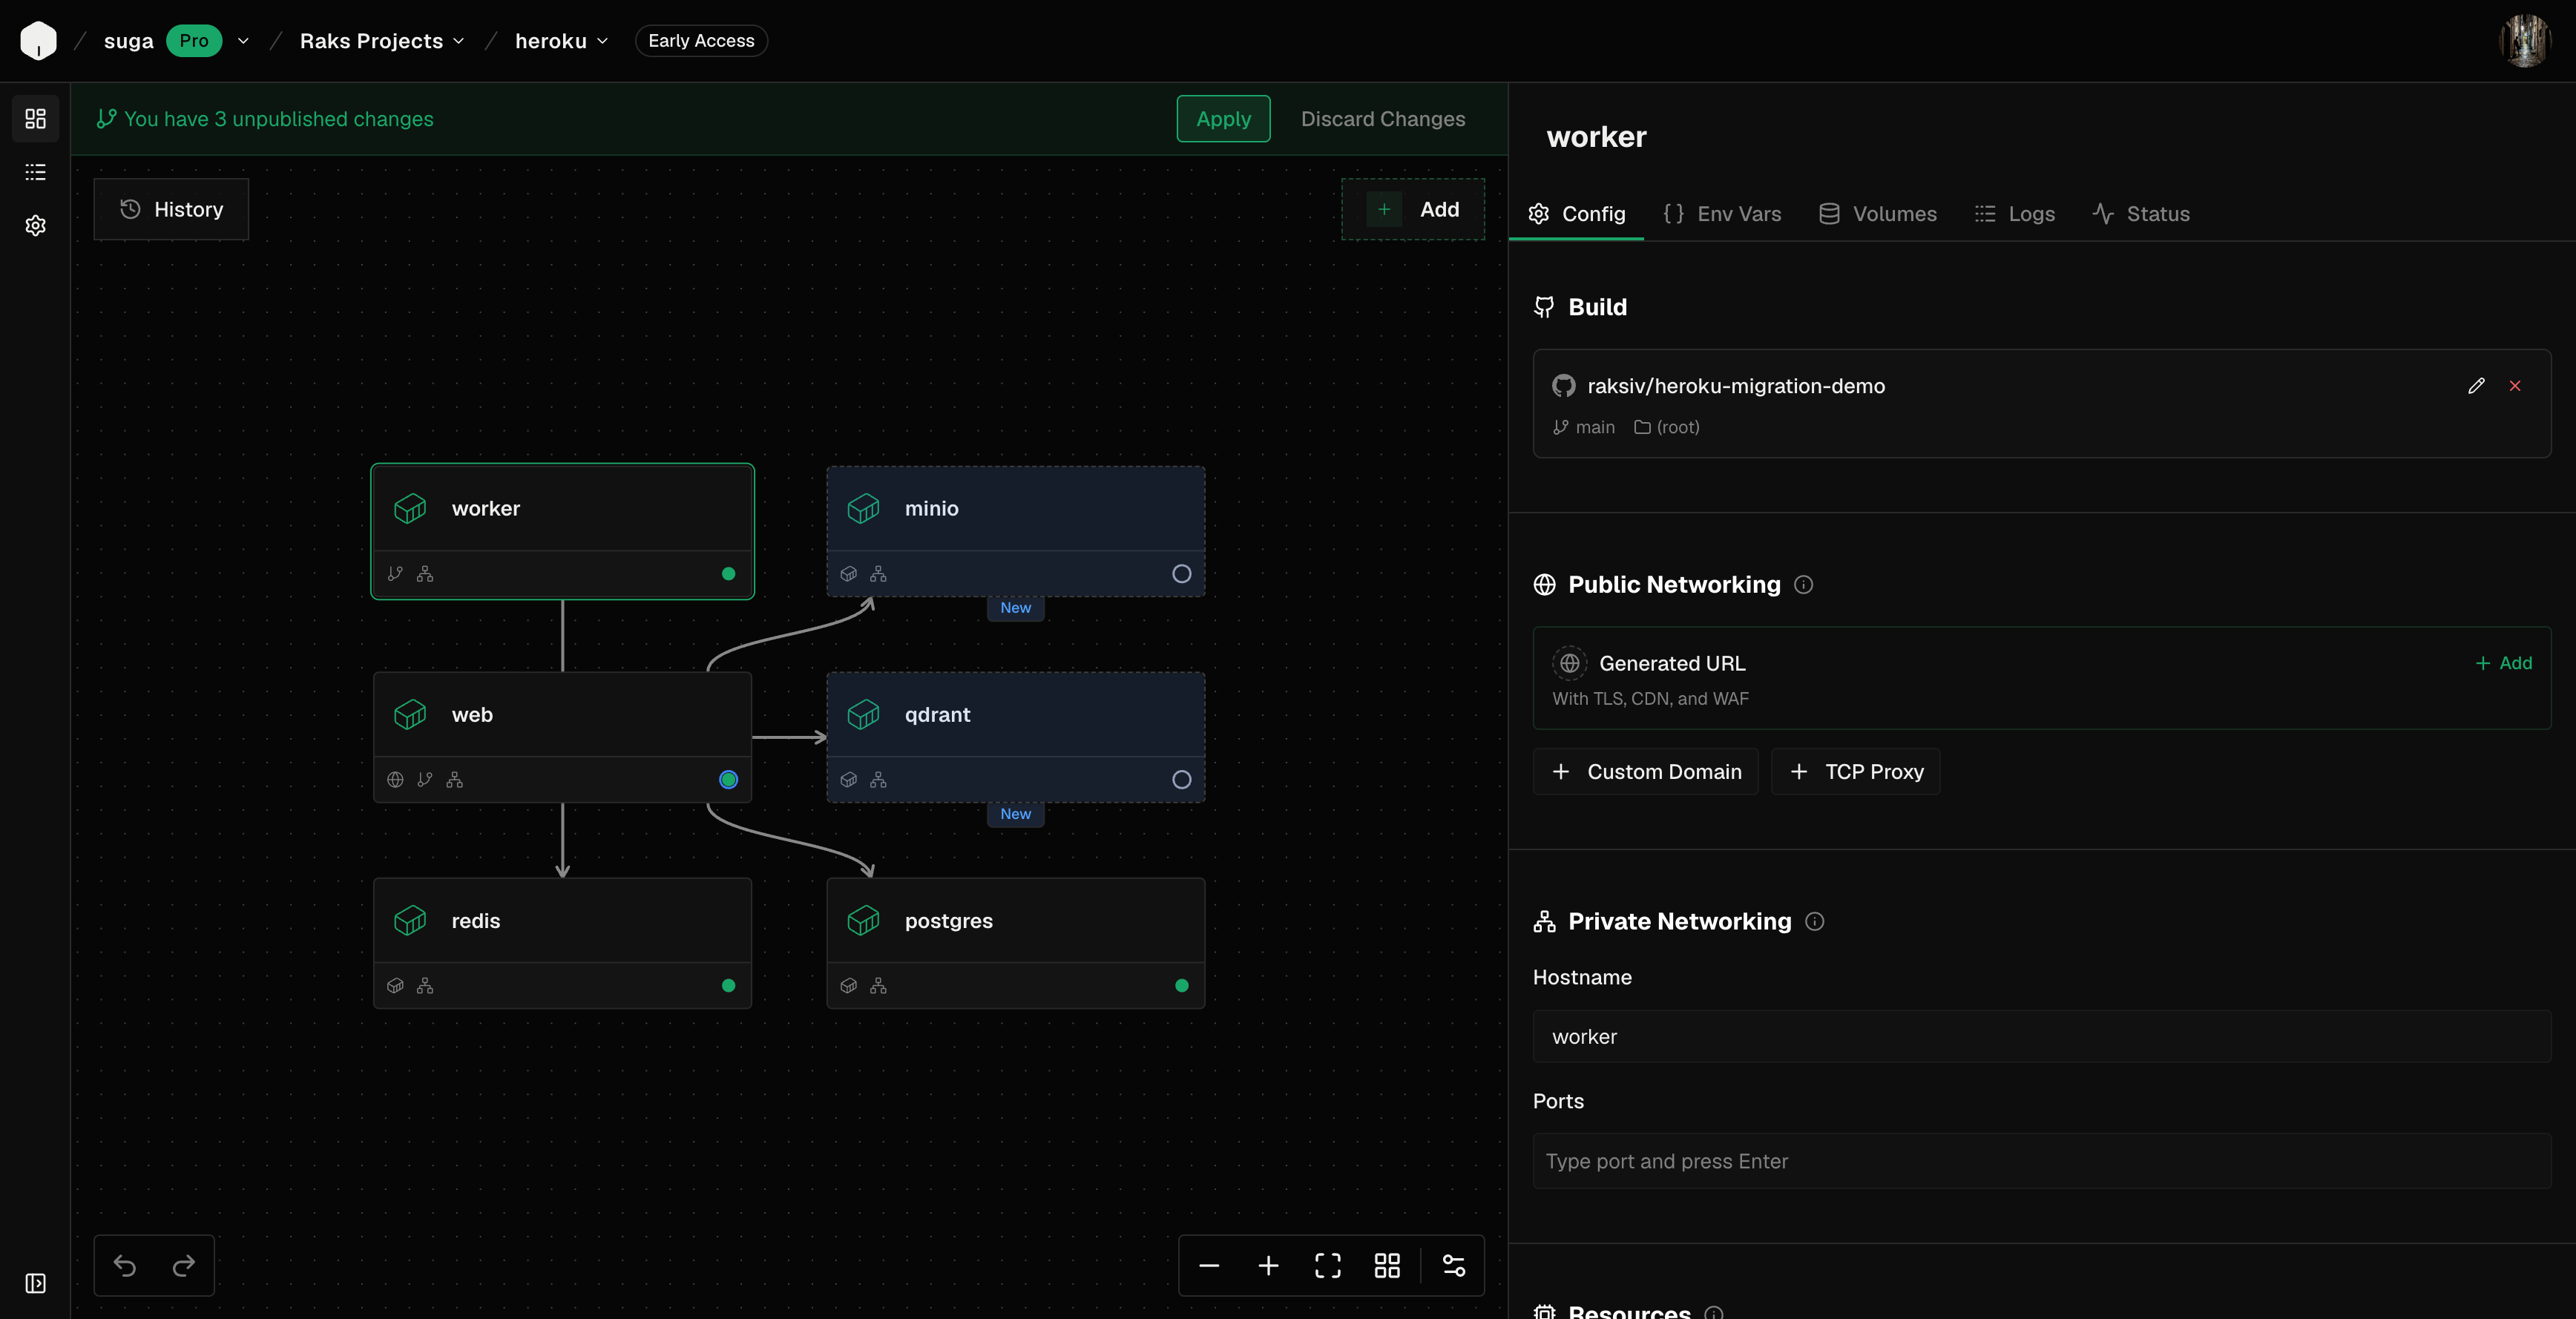Click Discard Changes
Viewport: 2576px width, 1319px height.
pyautogui.click(x=1383, y=119)
